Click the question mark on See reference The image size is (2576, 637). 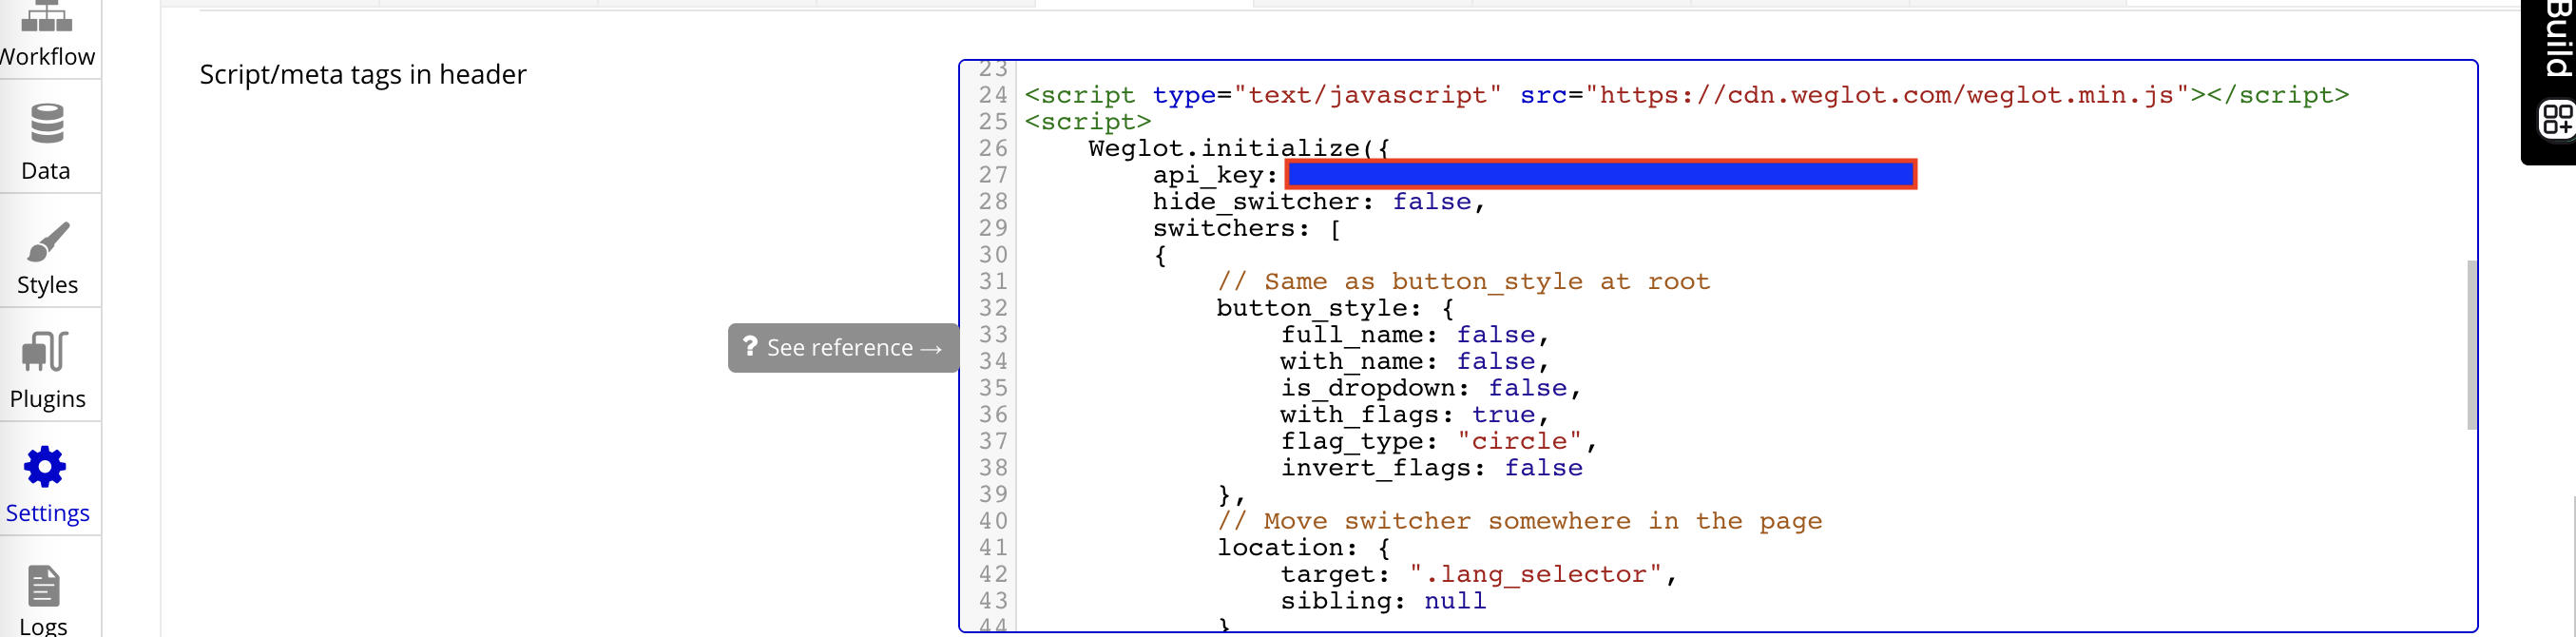(x=750, y=346)
